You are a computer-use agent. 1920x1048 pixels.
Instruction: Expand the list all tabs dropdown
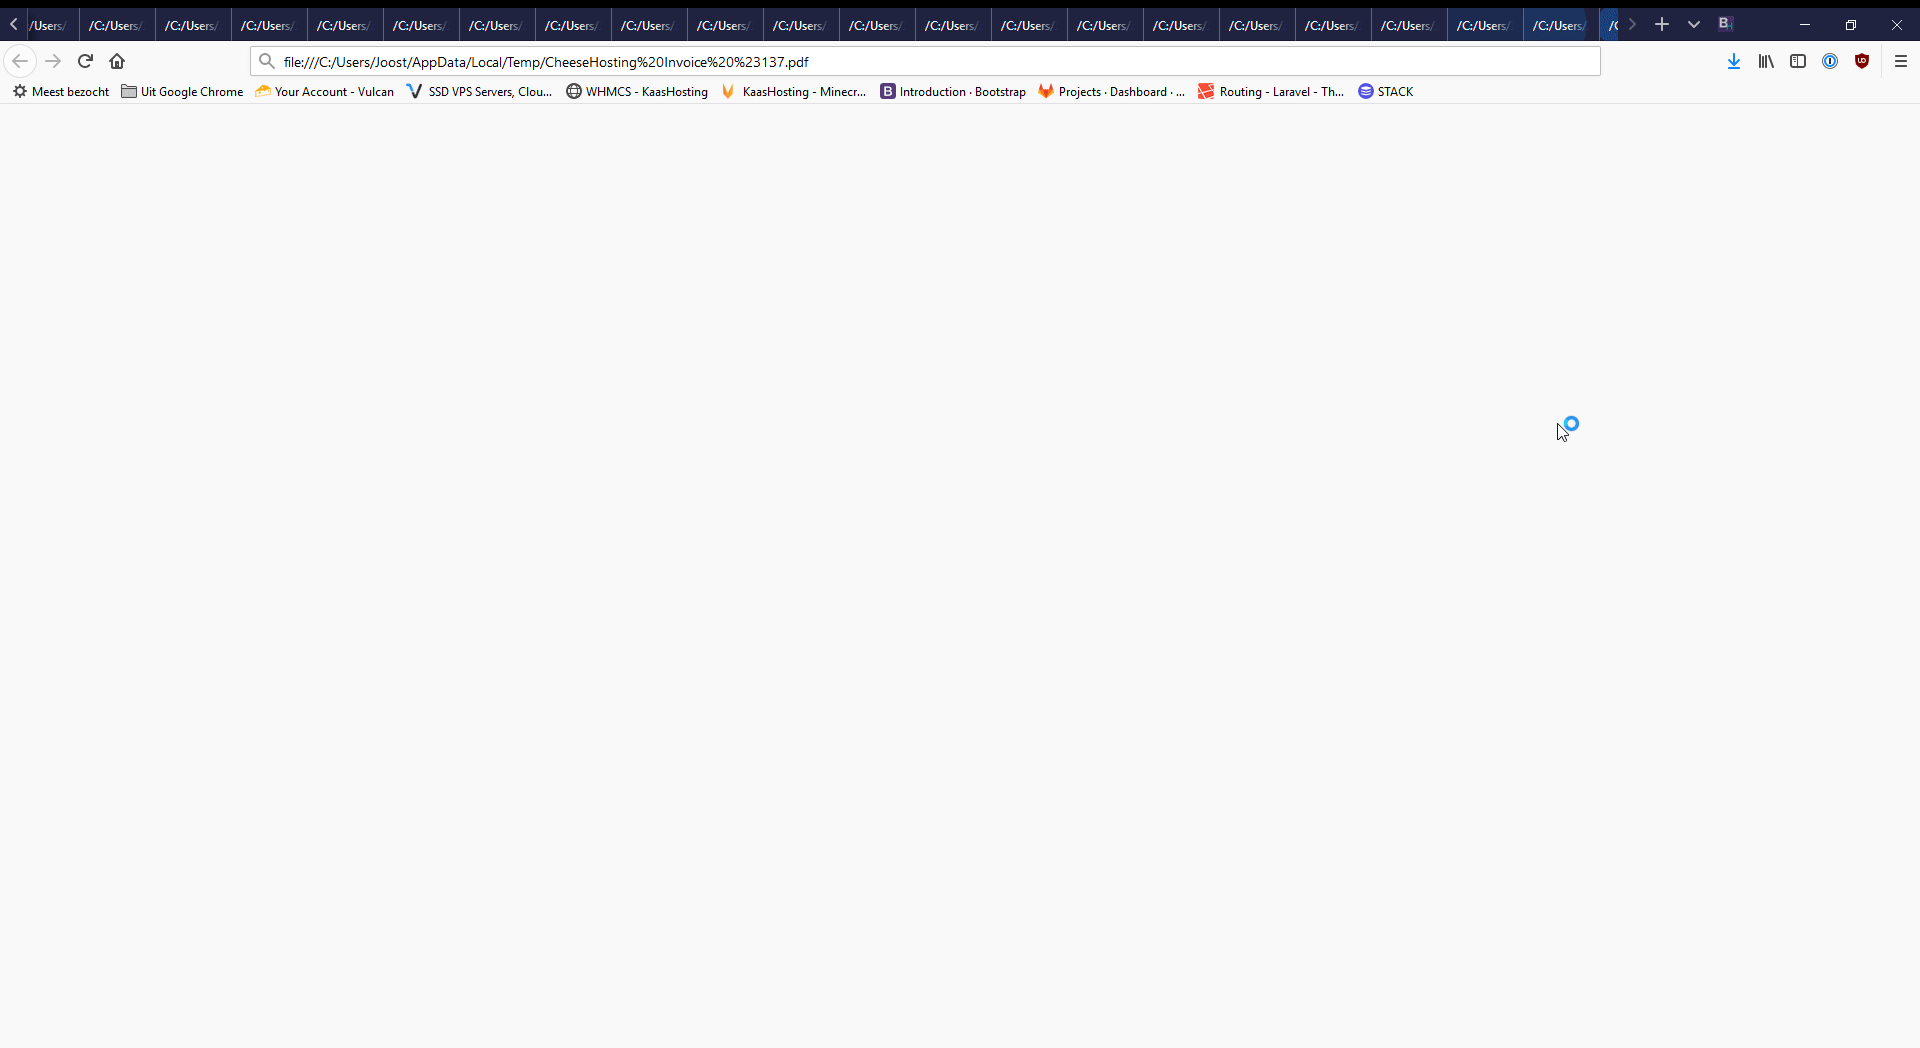pos(1693,24)
